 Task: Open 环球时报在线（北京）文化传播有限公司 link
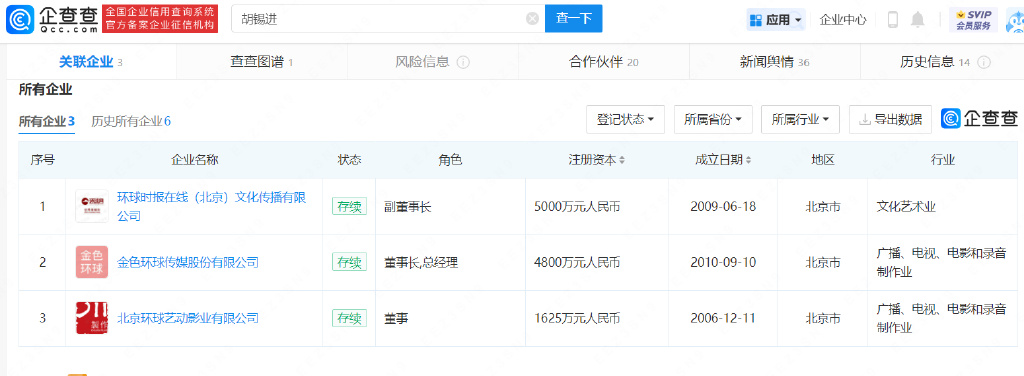212,206
